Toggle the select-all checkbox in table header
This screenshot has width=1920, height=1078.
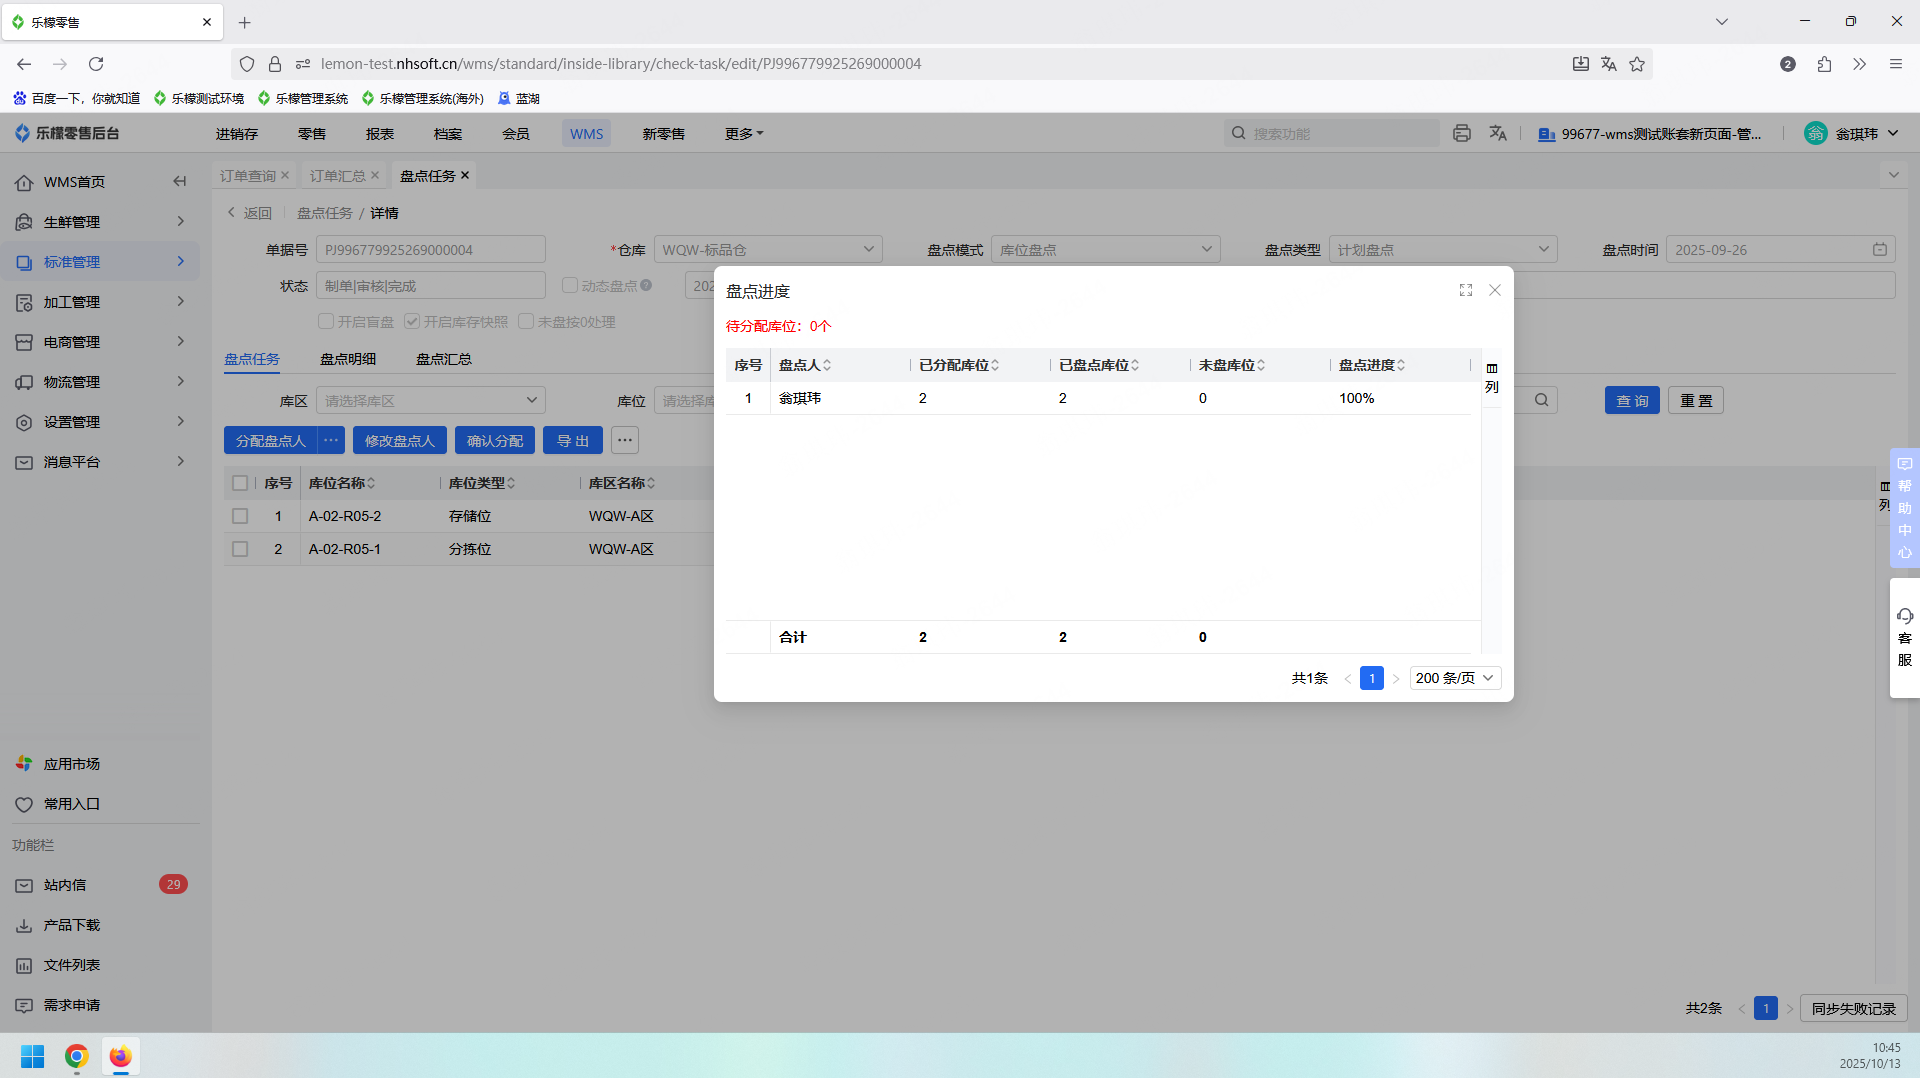coord(240,483)
